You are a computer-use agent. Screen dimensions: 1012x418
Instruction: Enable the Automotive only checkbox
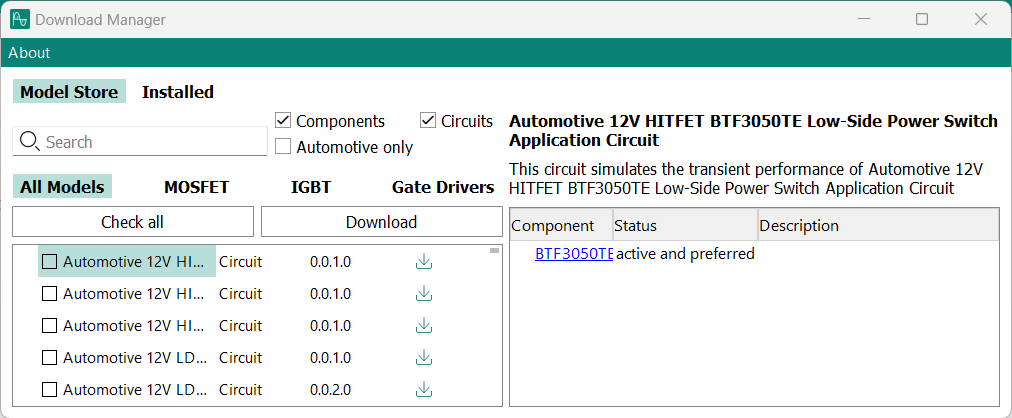point(283,147)
